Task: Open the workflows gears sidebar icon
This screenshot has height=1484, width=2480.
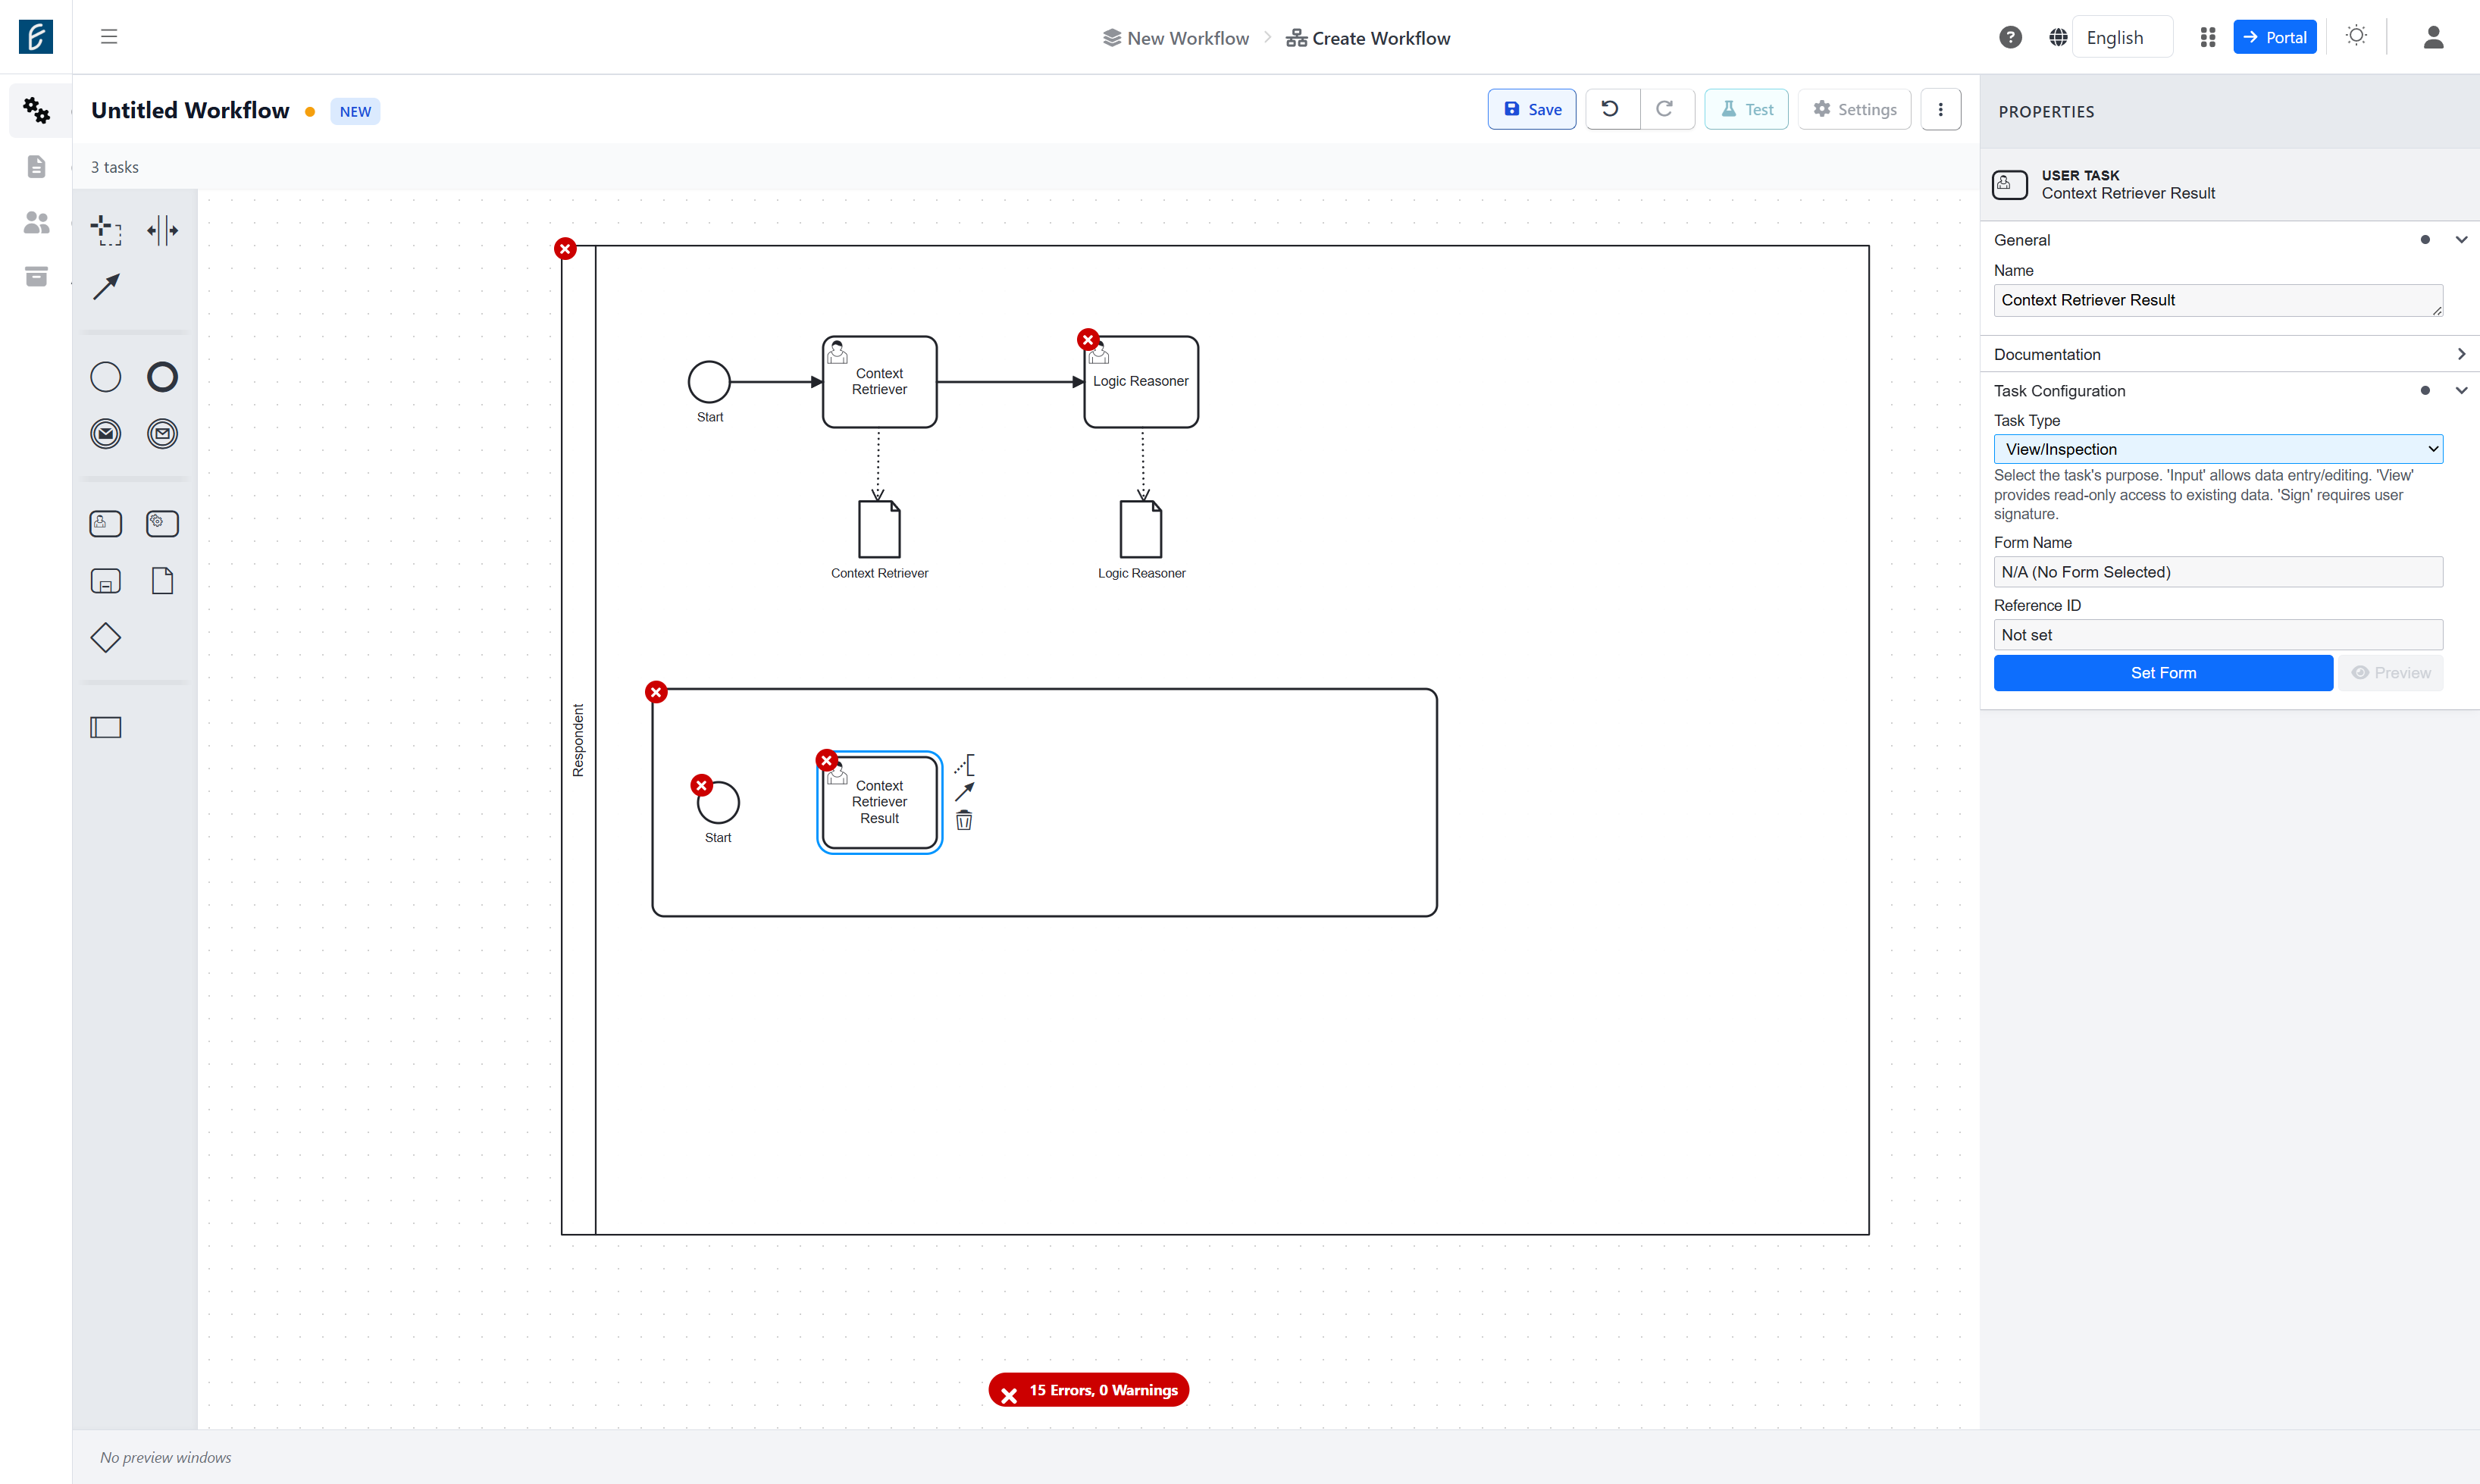Action: tap(36, 110)
